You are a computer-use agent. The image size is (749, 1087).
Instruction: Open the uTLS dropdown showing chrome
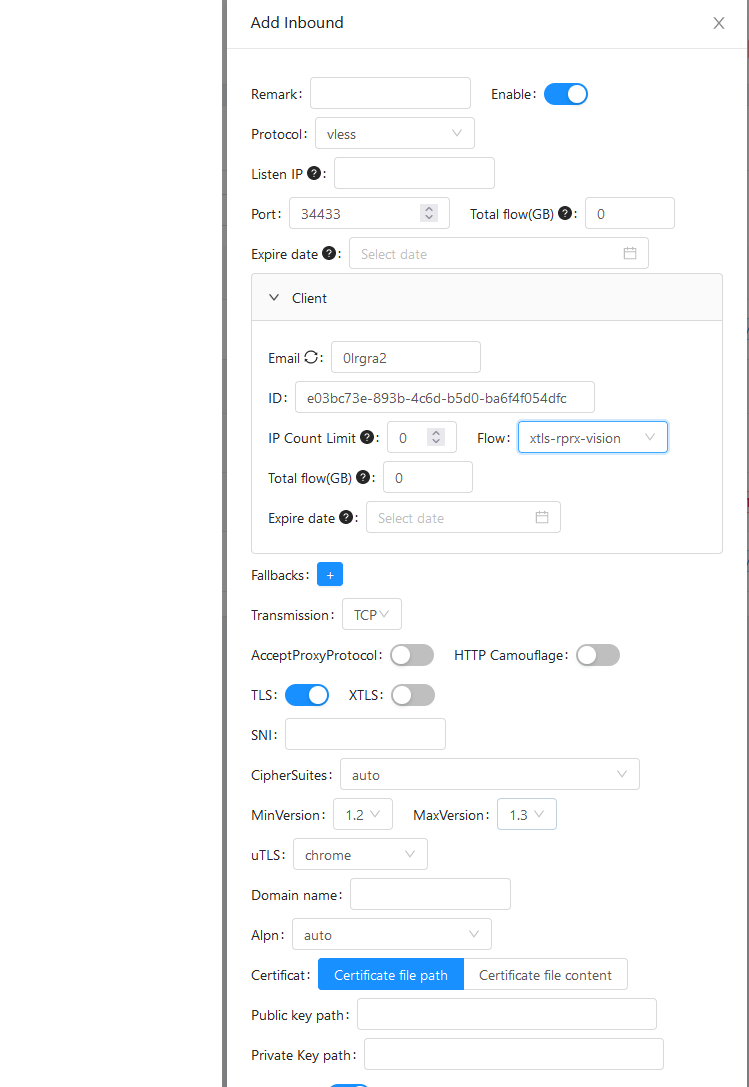click(x=359, y=855)
